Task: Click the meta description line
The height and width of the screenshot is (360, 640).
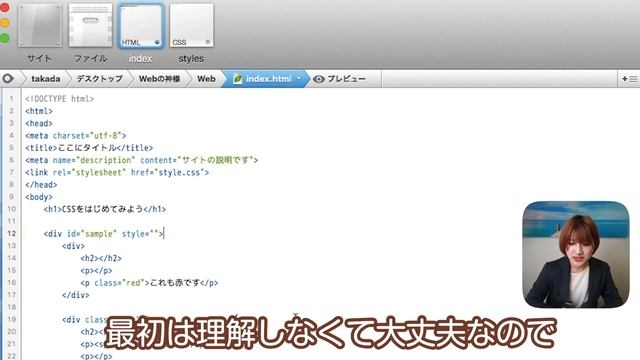Action: pyautogui.click(x=141, y=160)
